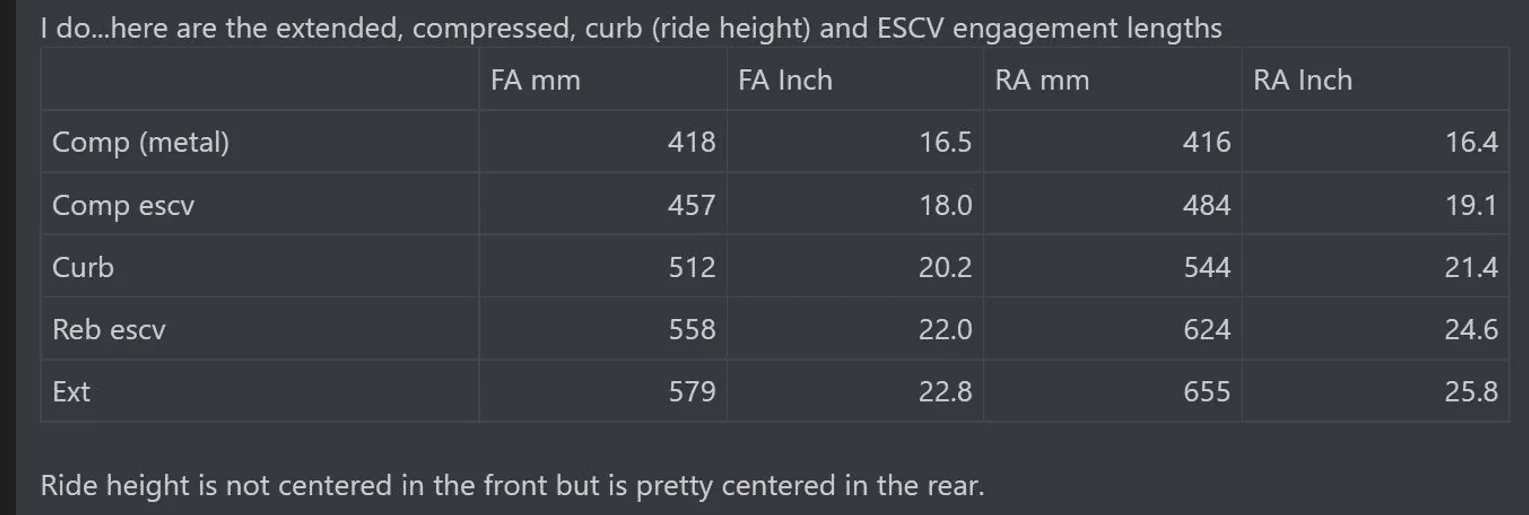Select the 457 FA mm cell
Screen dimensions: 1529x515
click(x=692, y=205)
